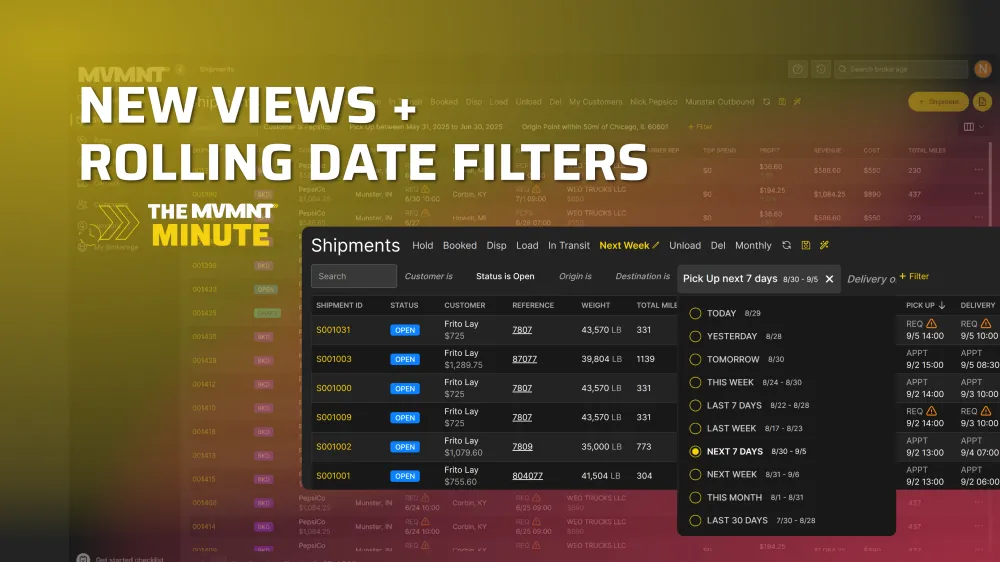
Task: Click the refresh icon next to Monthly tab
Action: 787,245
